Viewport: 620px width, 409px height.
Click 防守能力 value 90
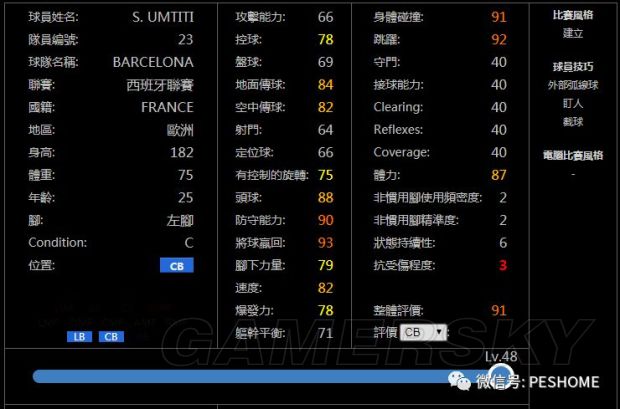(325, 220)
